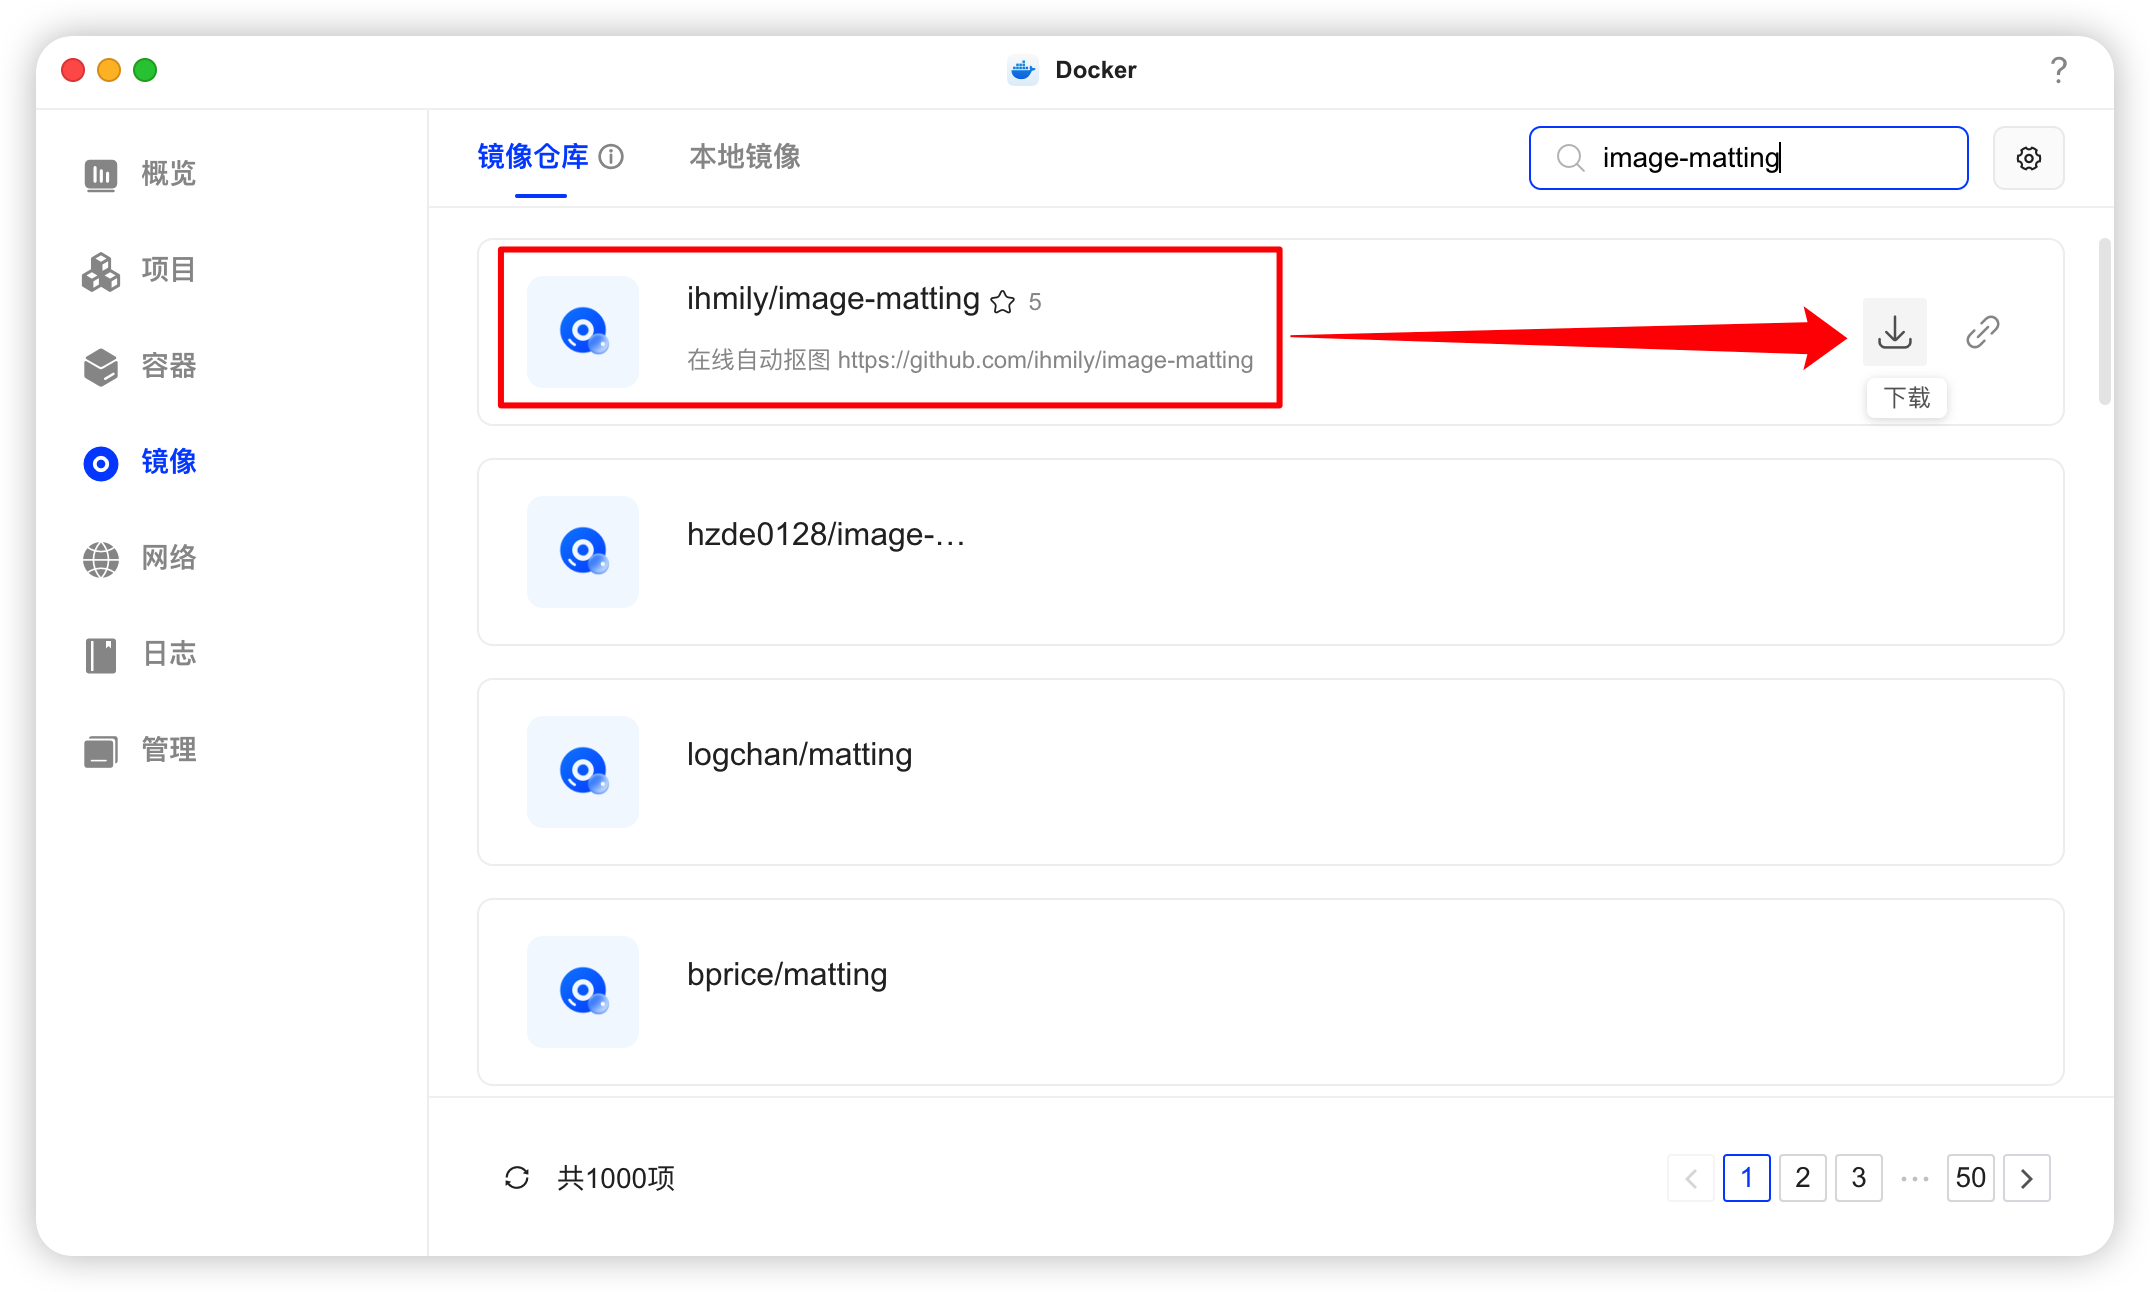This screenshot has width=2150, height=1292.
Task: Open 管理 management section
Action: [x=140, y=750]
